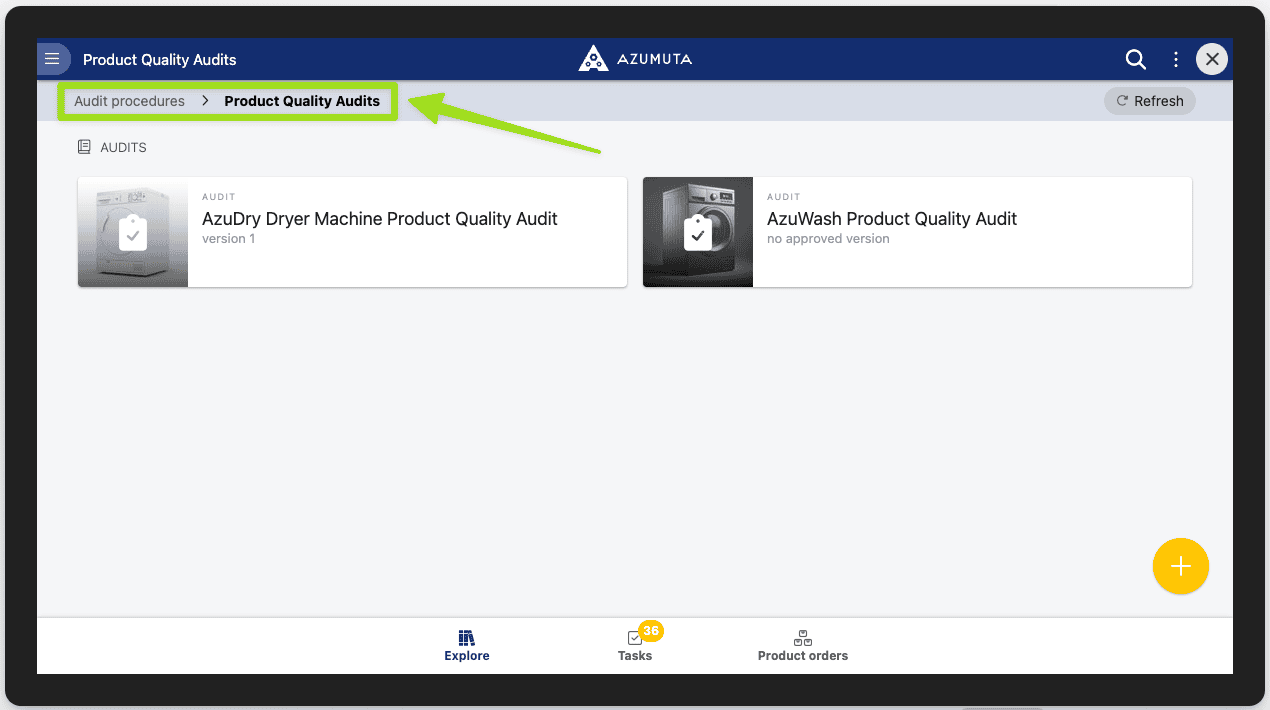This screenshot has height=710, width=1270.
Task: Click the Product Quality Audits header title
Action: click(x=160, y=60)
